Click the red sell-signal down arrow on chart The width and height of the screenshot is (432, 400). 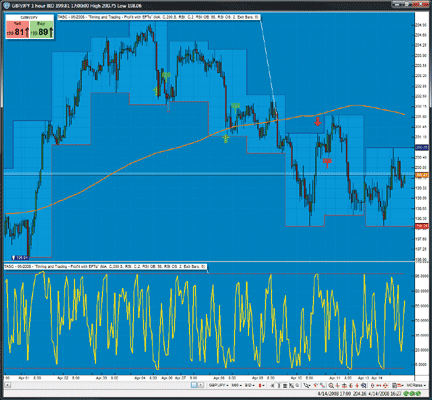click(x=317, y=121)
